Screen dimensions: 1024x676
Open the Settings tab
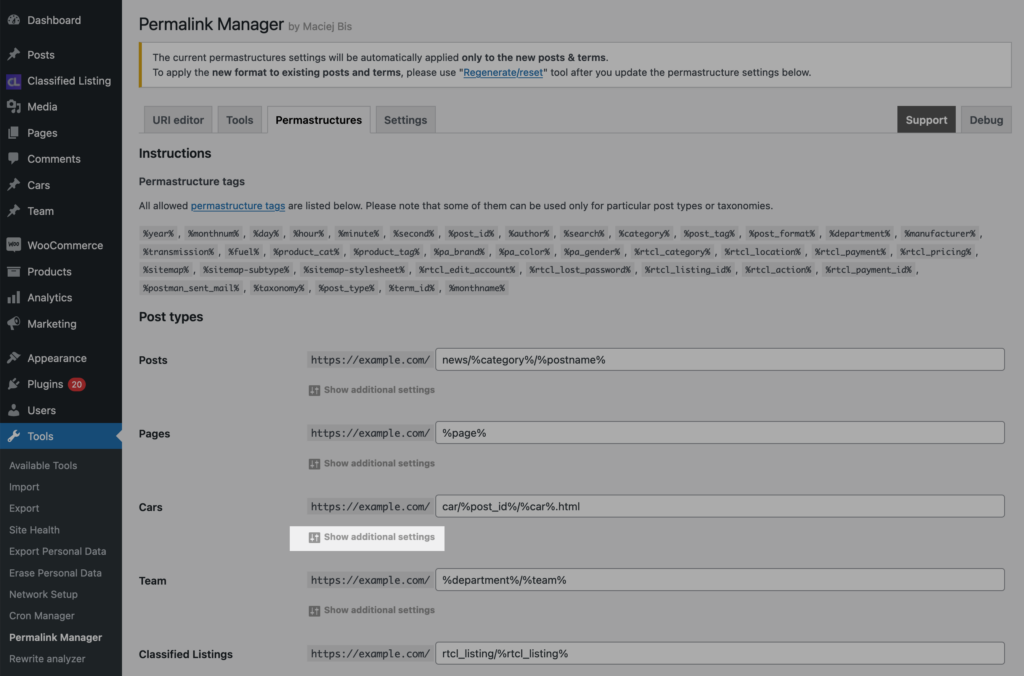pyautogui.click(x=406, y=120)
